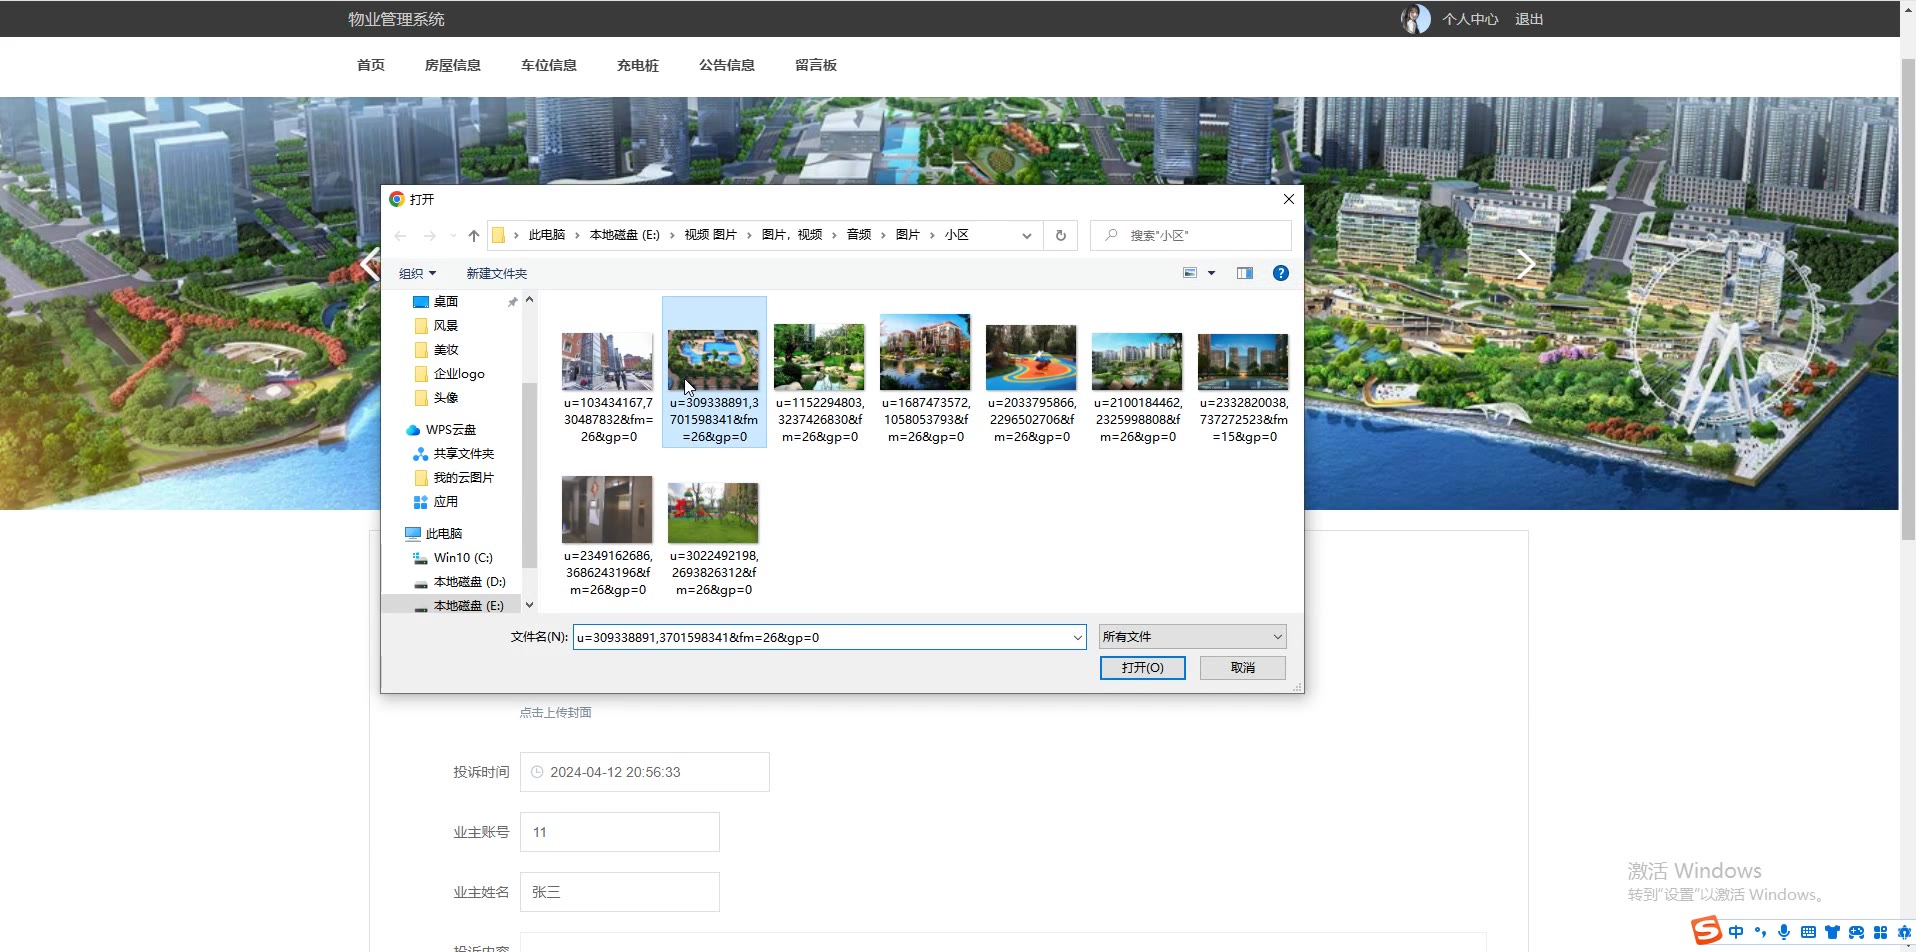
Task: Click the refresh button beside the address path
Action: [1060, 236]
